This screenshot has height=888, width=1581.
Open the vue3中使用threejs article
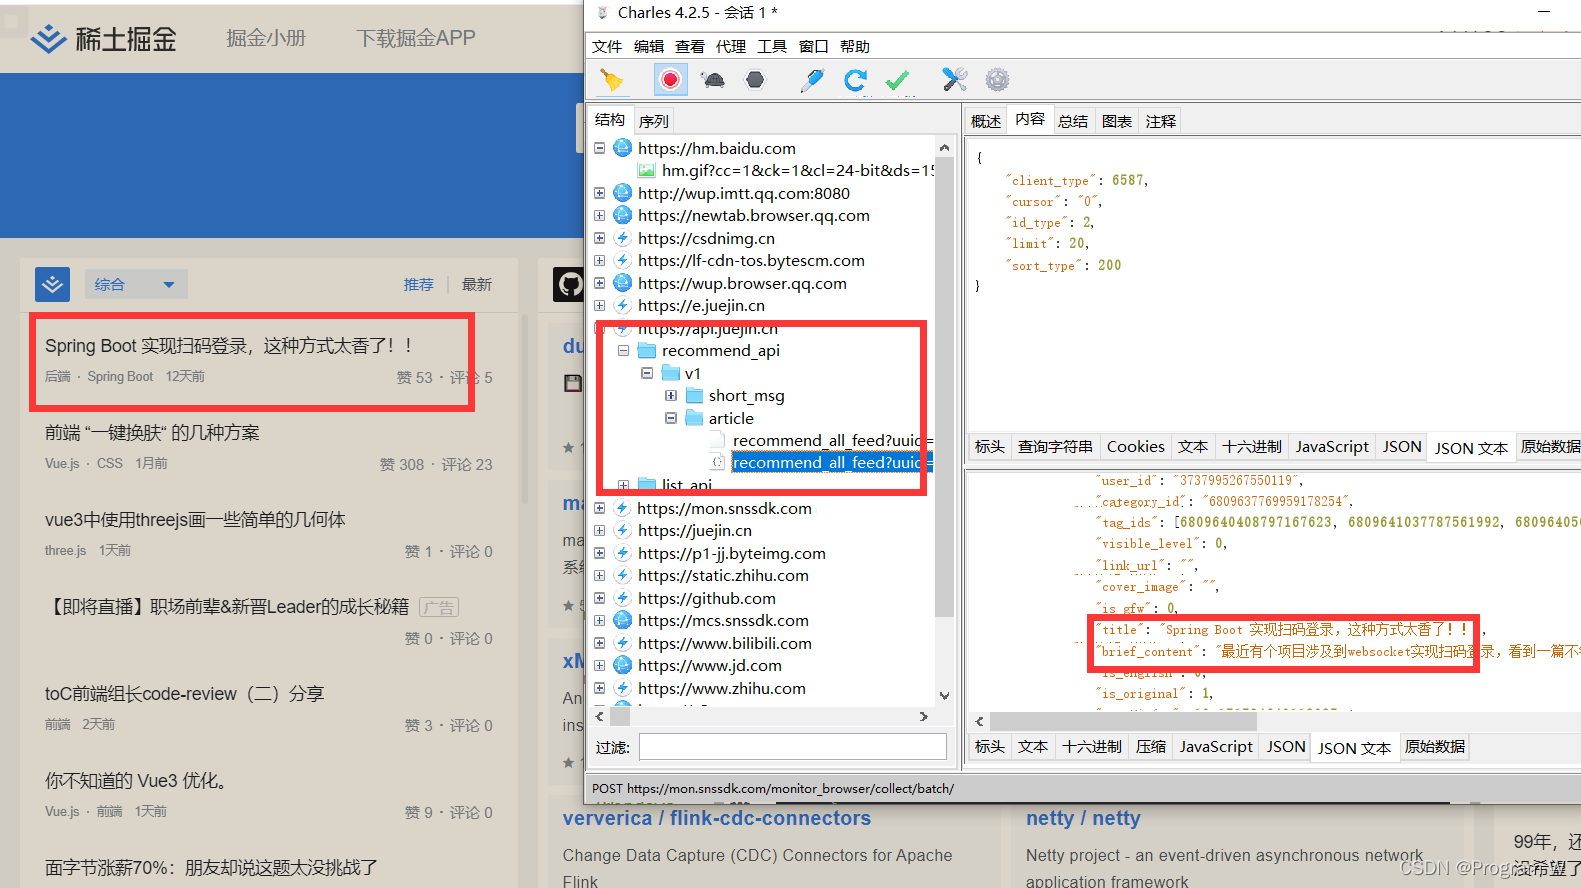point(195,520)
